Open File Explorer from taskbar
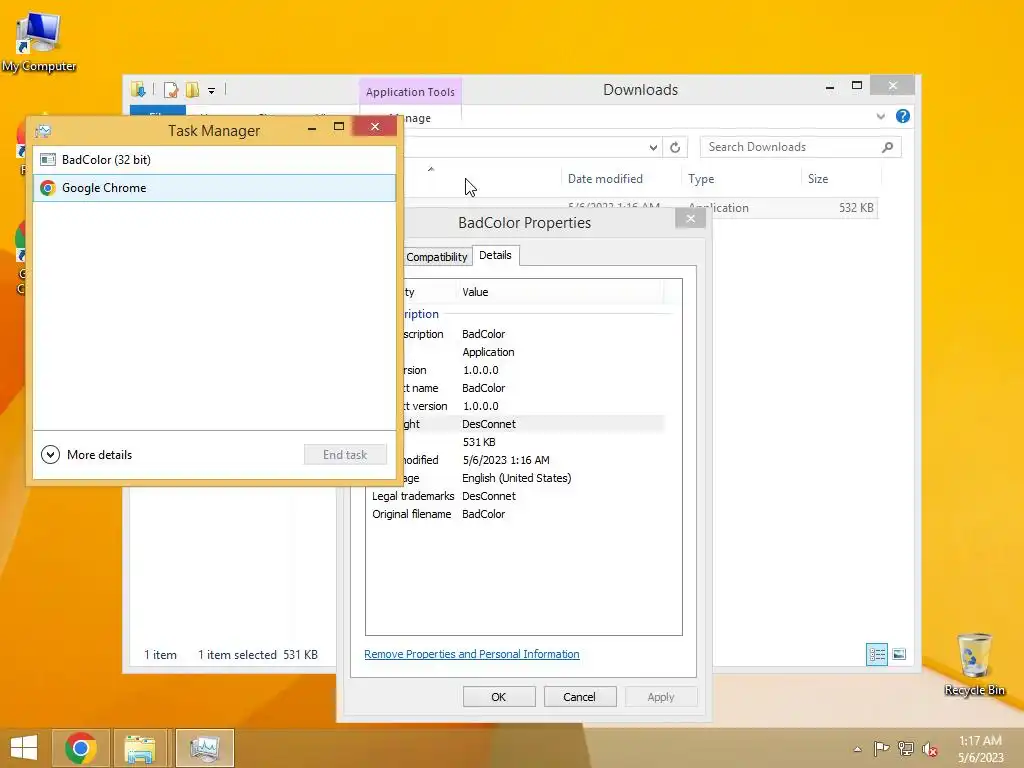Image resolution: width=1024 pixels, height=768 pixels. point(140,748)
